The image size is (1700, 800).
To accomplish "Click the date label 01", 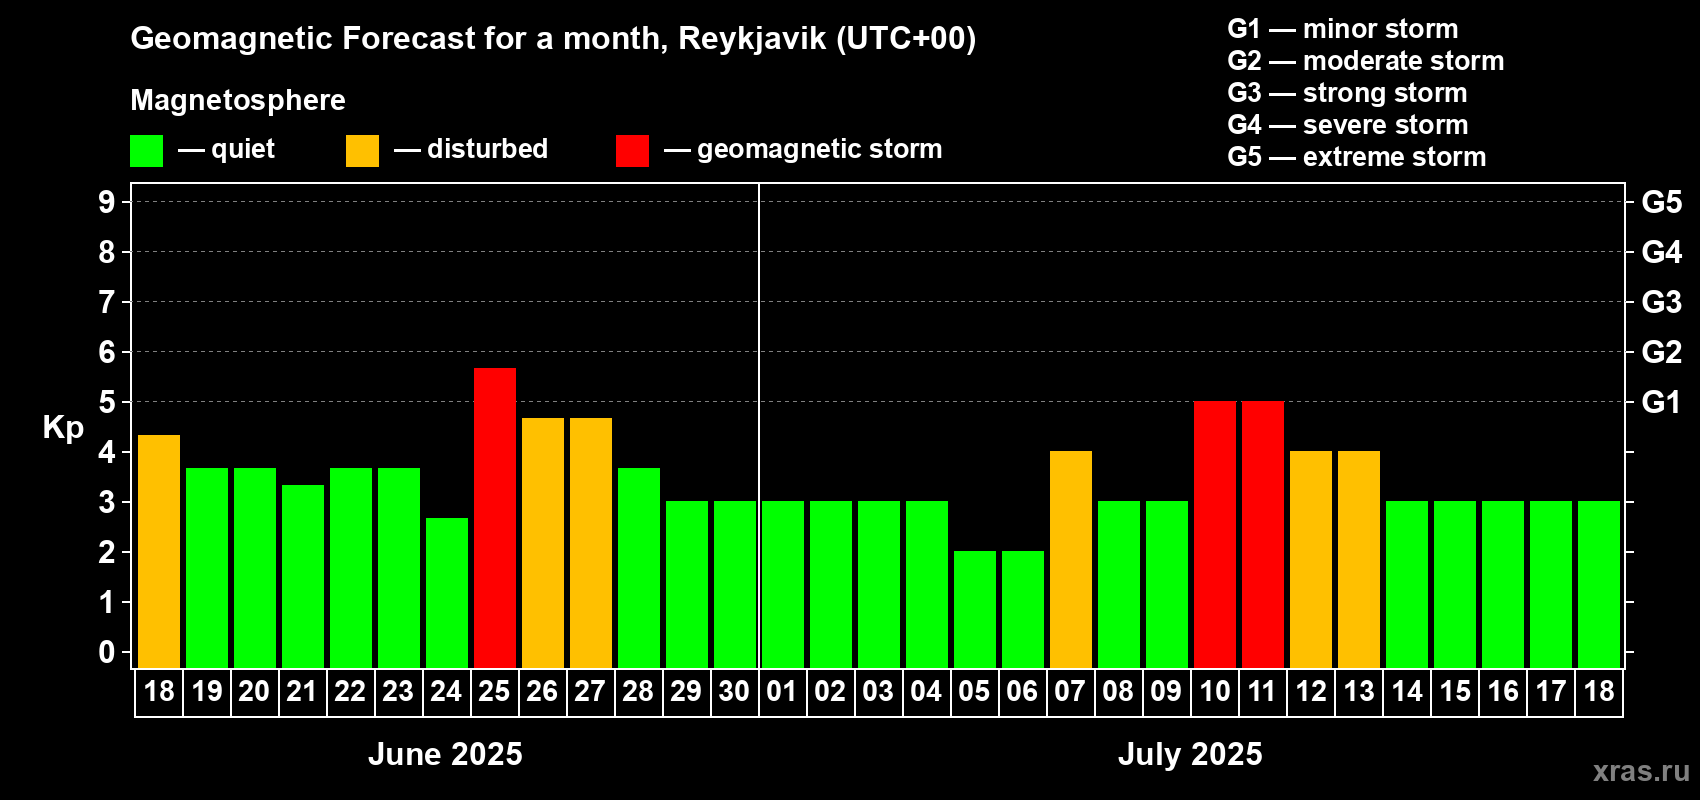I will (782, 691).
